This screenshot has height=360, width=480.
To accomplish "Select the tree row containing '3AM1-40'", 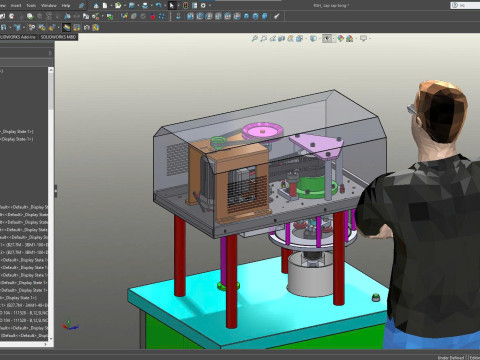I will (24, 305).
